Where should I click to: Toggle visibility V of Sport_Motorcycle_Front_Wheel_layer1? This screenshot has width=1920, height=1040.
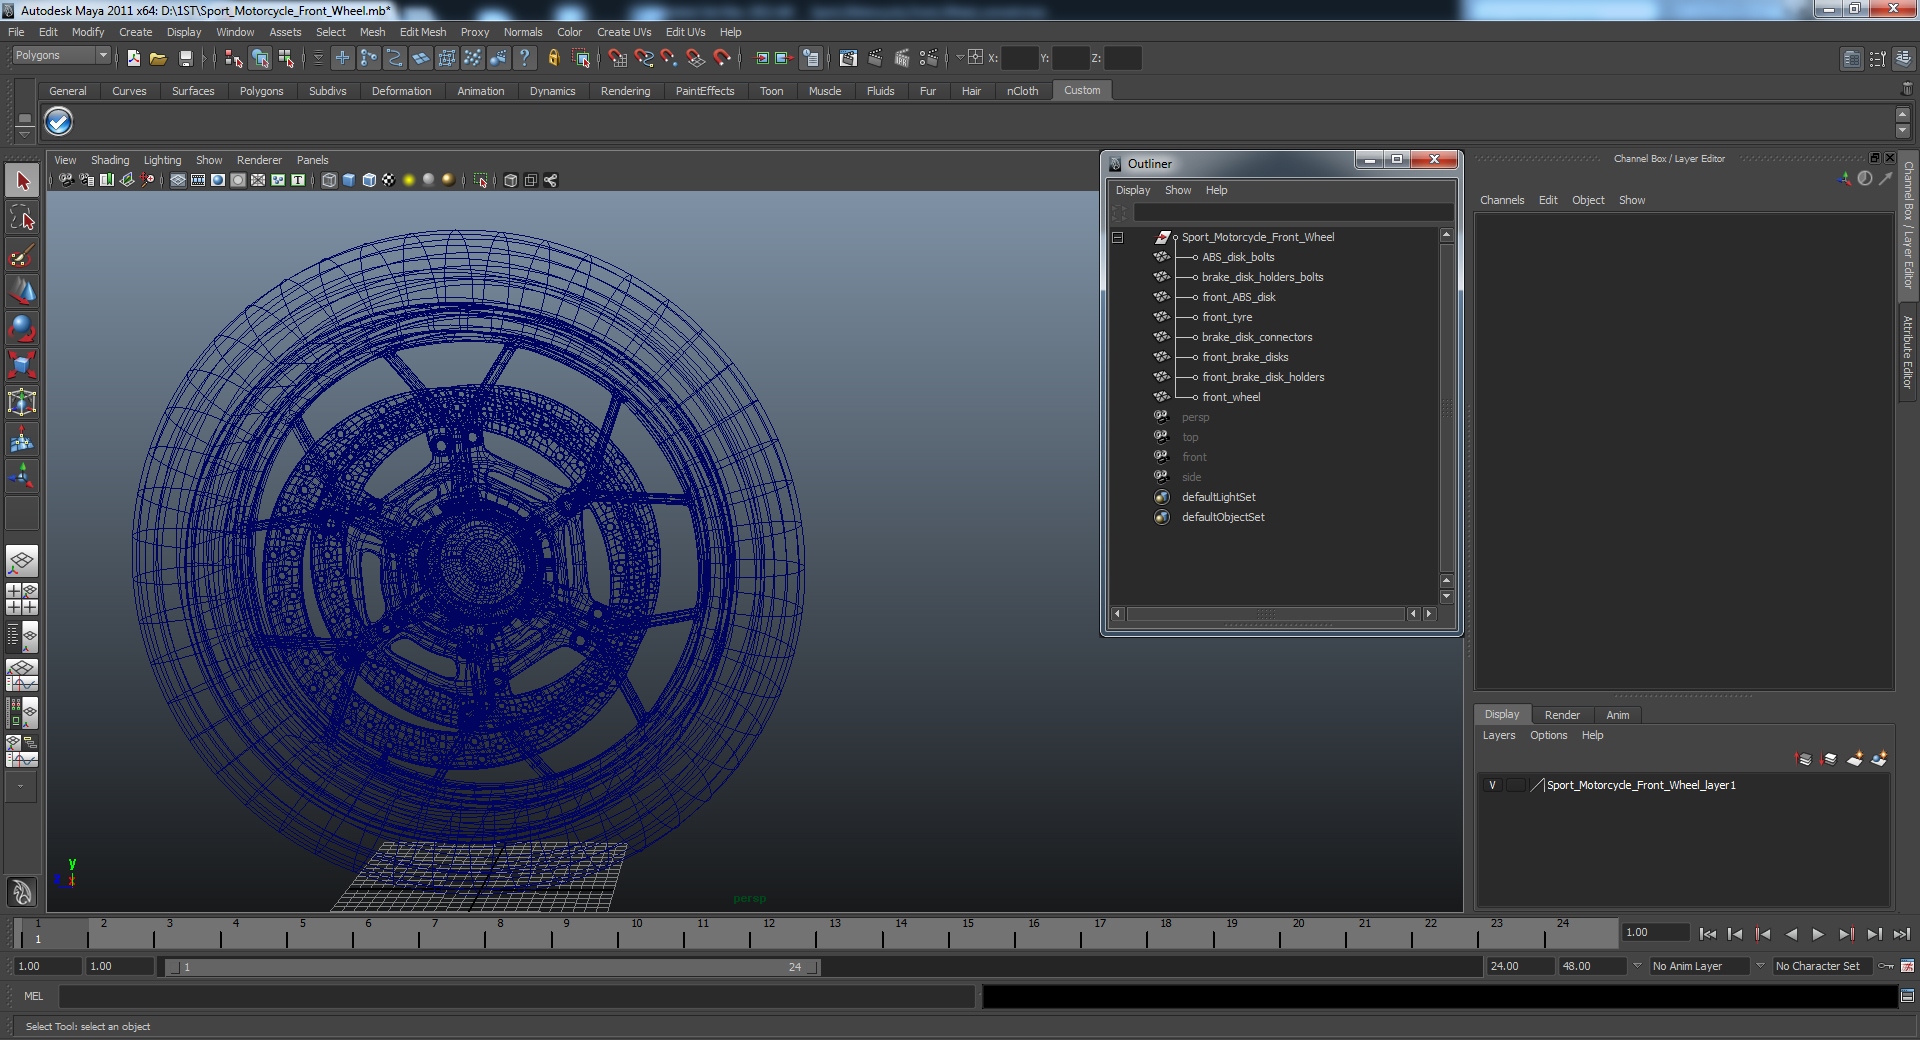coord(1492,785)
